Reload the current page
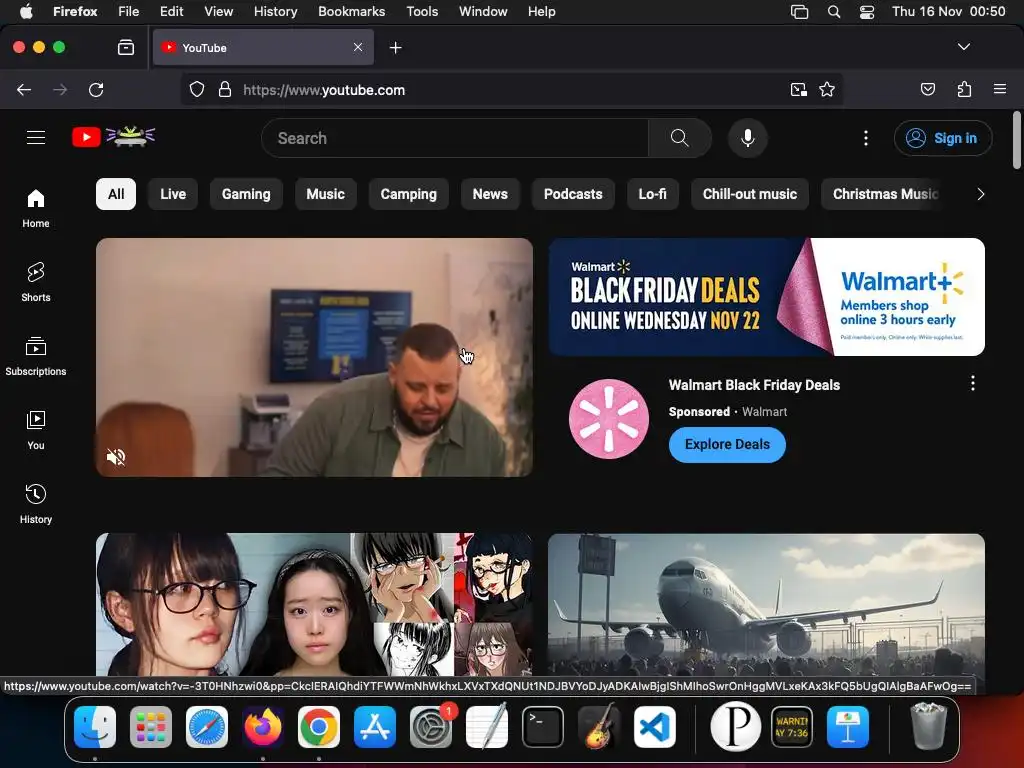Image resolution: width=1024 pixels, height=768 pixels. (x=96, y=89)
